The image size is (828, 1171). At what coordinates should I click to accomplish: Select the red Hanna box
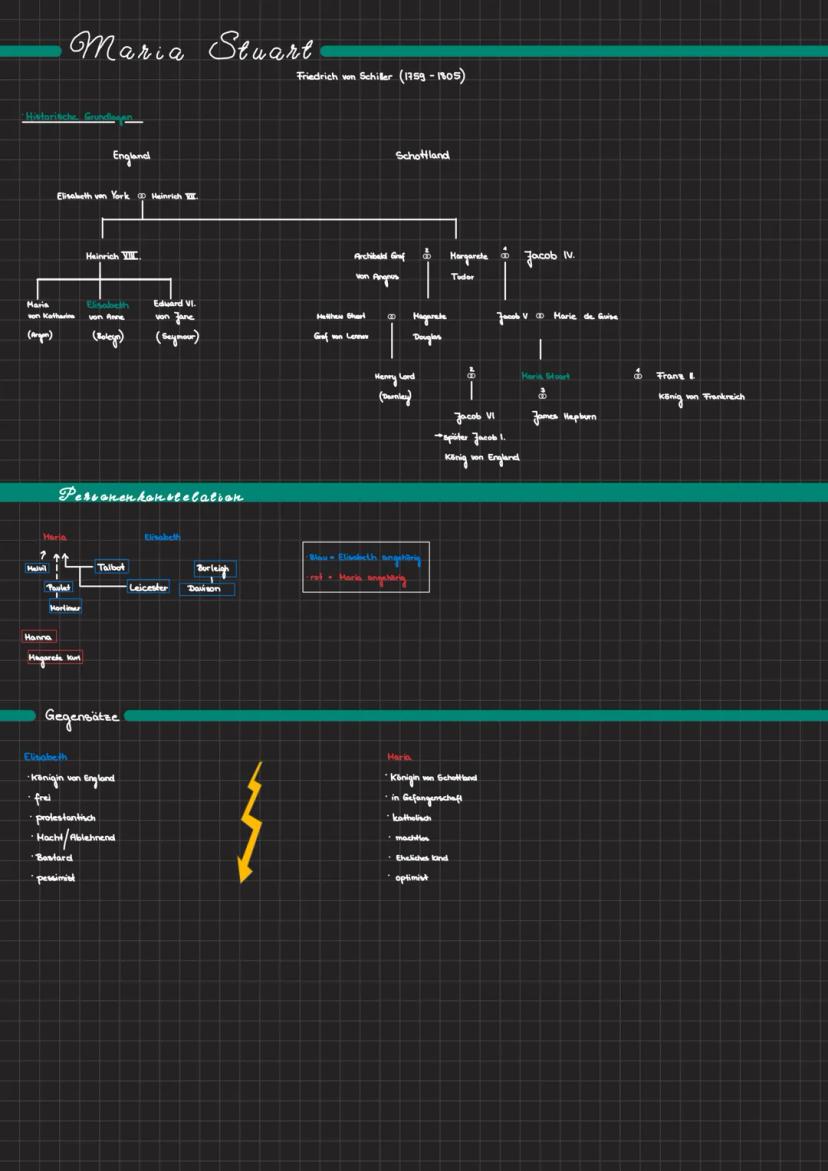[x=39, y=637]
